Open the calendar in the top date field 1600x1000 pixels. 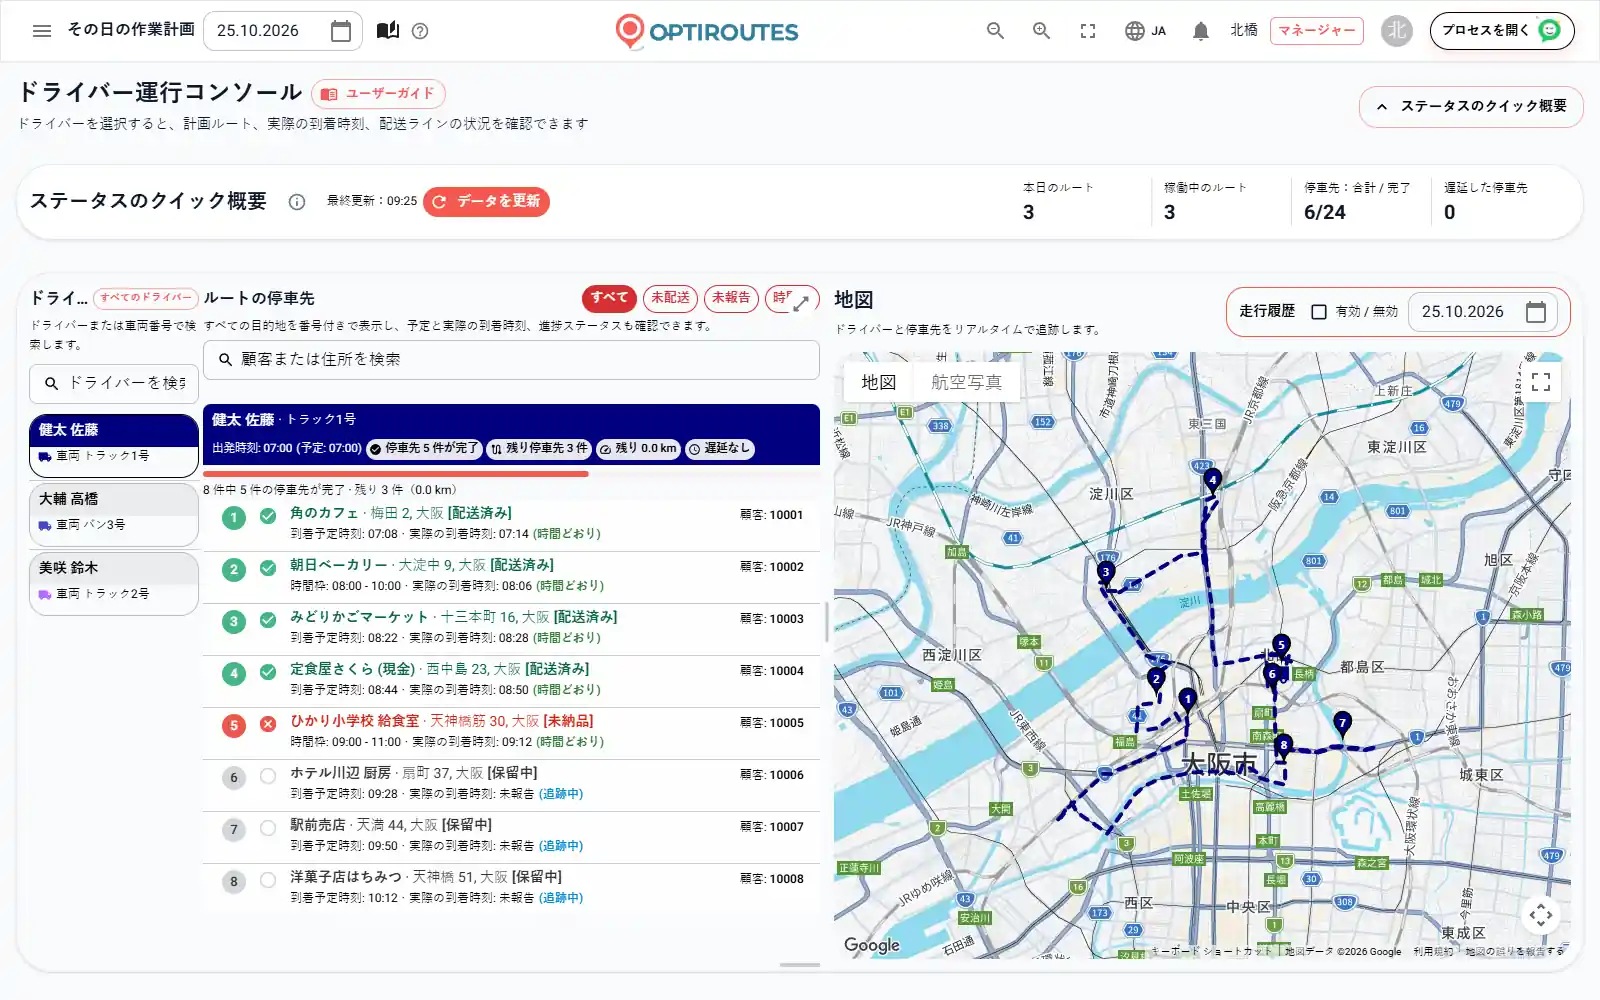pos(341,31)
